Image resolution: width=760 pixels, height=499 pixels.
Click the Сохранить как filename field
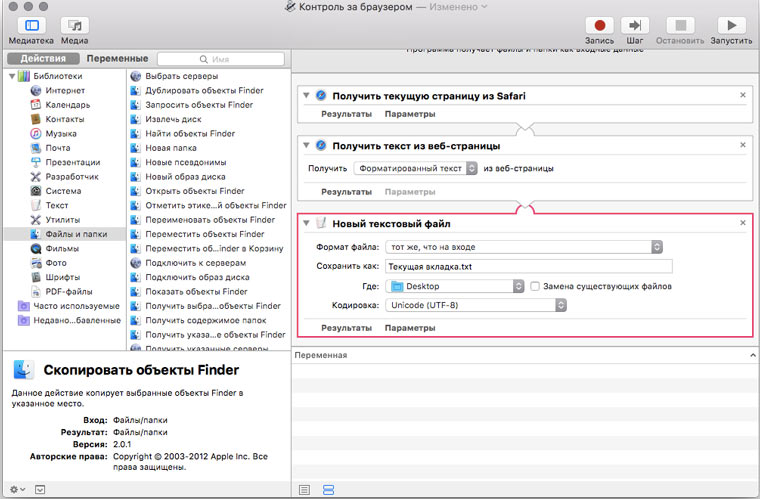coord(529,266)
